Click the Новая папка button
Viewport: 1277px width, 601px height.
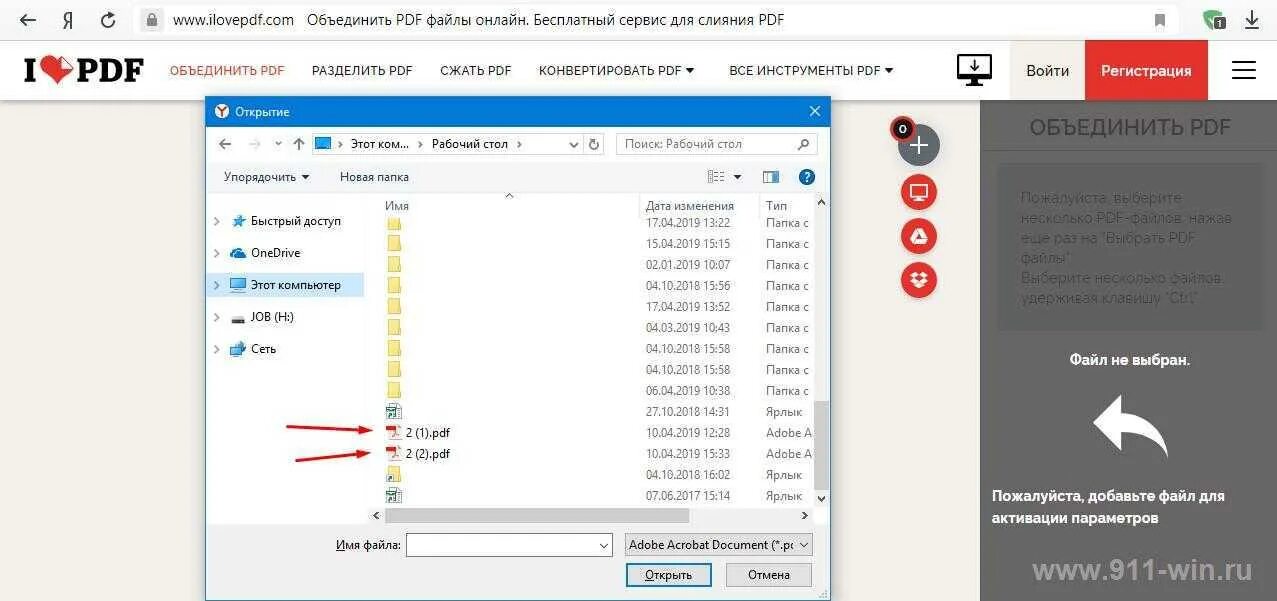[374, 177]
